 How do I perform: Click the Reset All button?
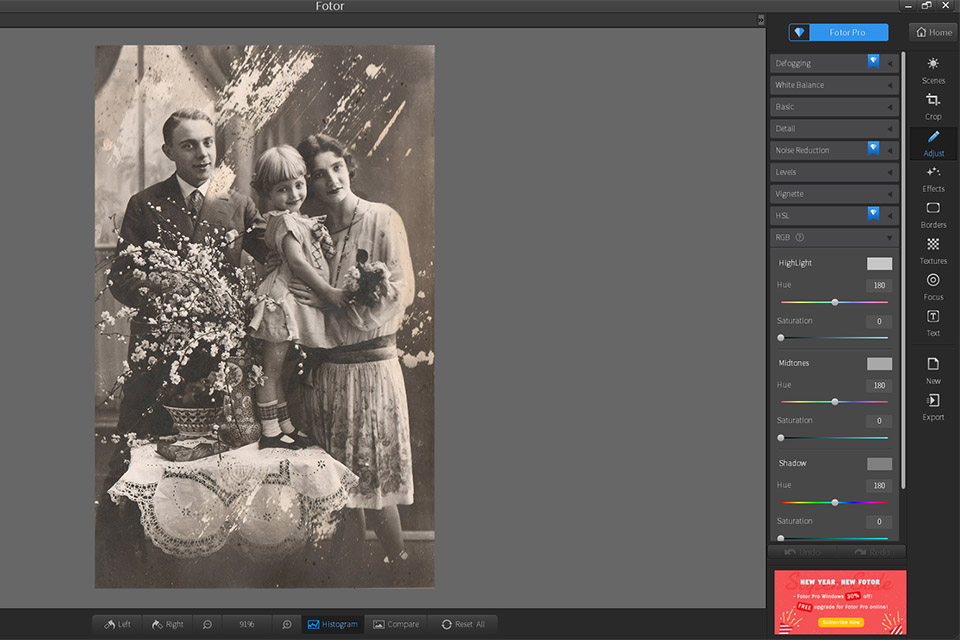coord(462,624)
